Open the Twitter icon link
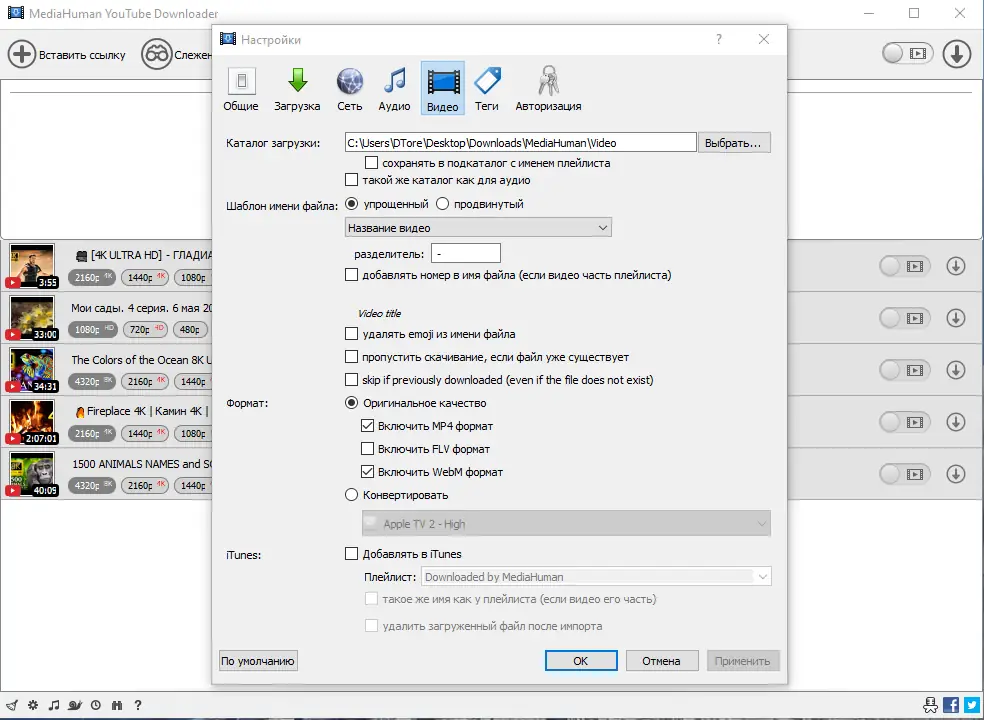The height and width of the screenshot is (720, 984). tap(972, 705)
